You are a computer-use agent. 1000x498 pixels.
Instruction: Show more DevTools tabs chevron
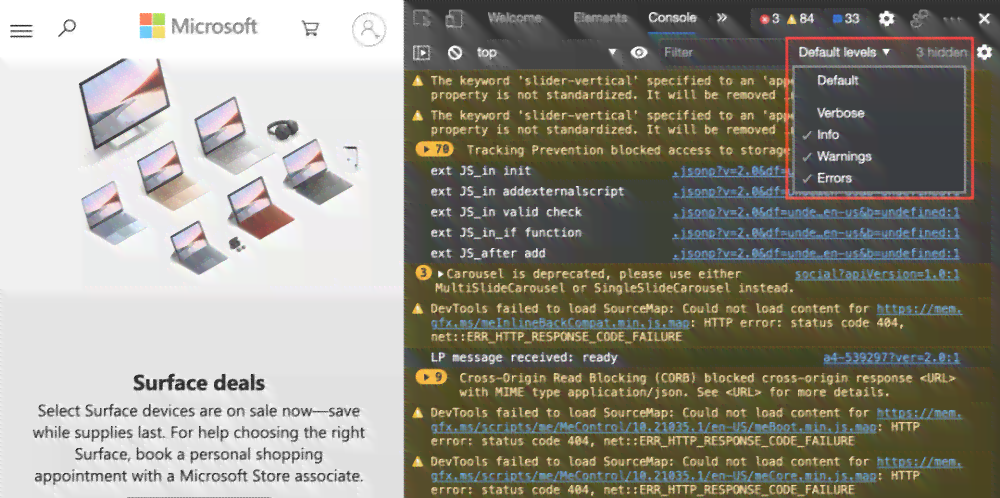point(722,18)
